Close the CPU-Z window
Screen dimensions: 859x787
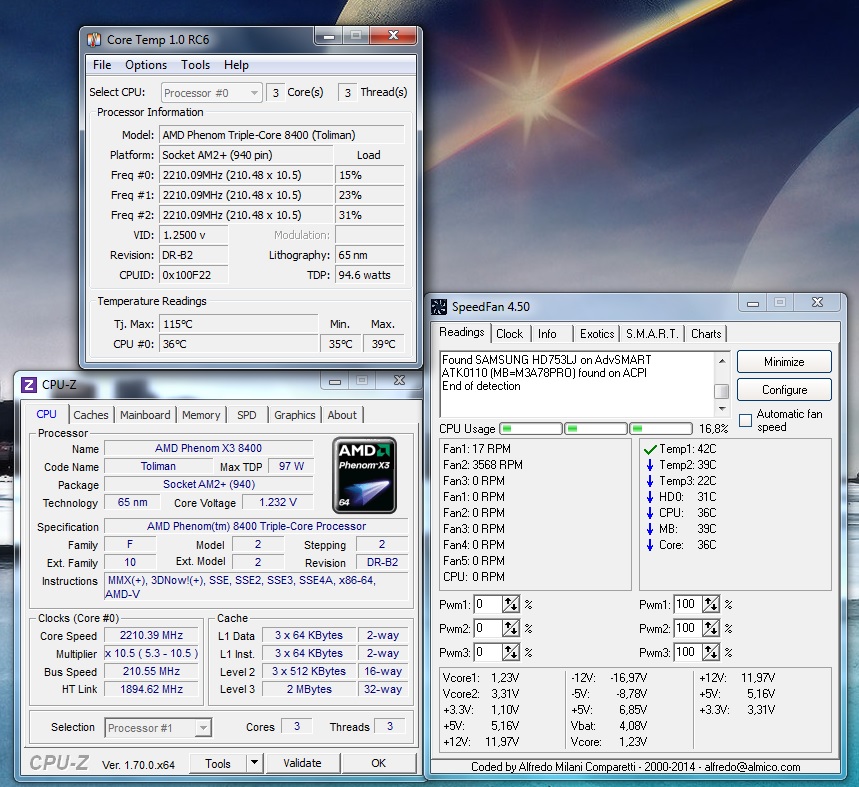coord(399,380)
